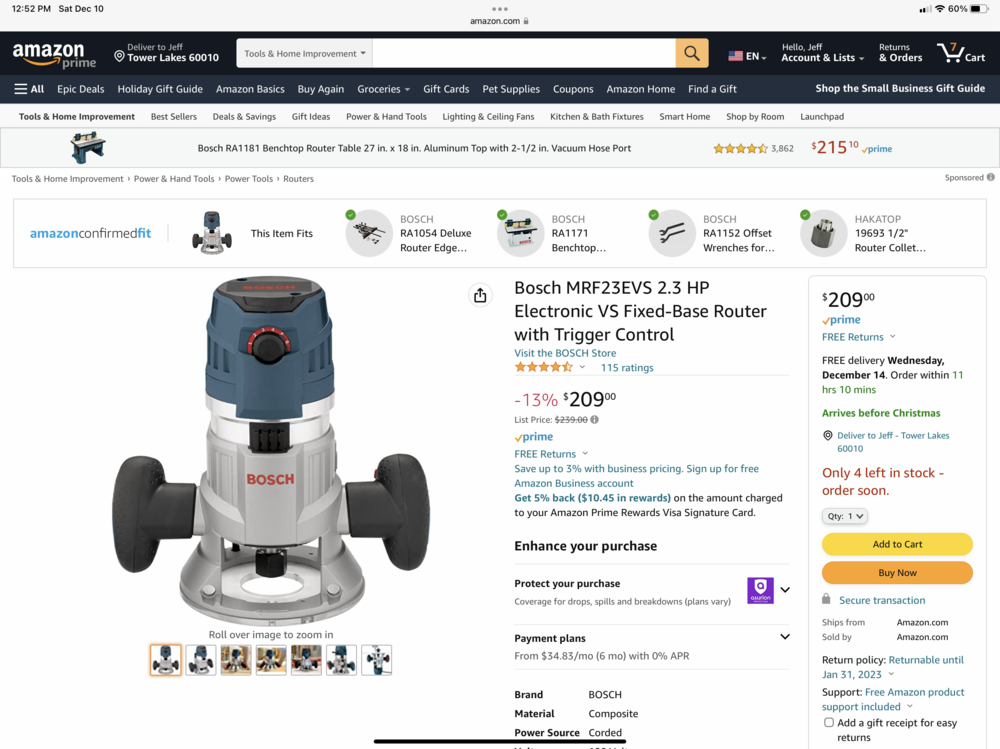Click the List Price info icon
The height and width of the screenshot is (749, 1000).
click(595, 420)
